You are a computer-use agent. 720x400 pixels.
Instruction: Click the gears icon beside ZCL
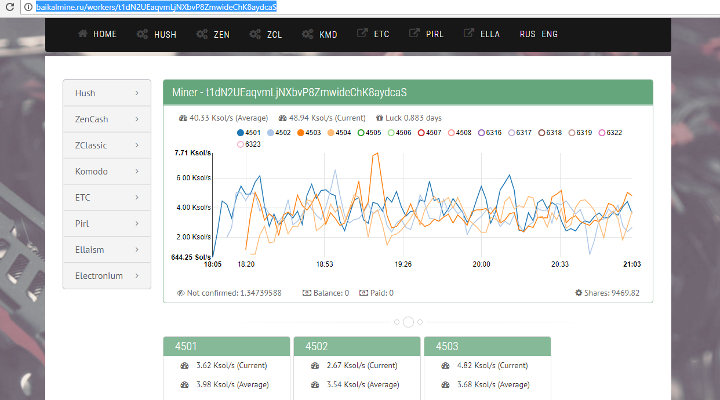coord(255,34)
